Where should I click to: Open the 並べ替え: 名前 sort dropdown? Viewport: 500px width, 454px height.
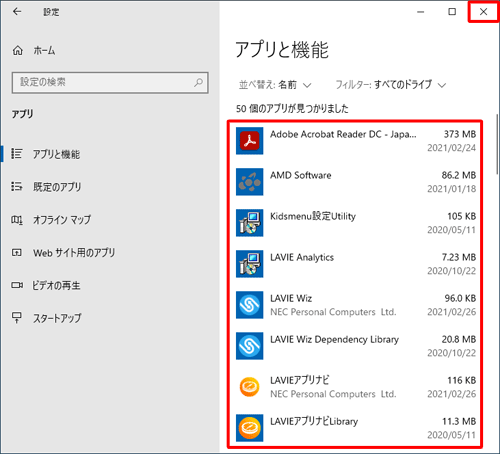275,85
